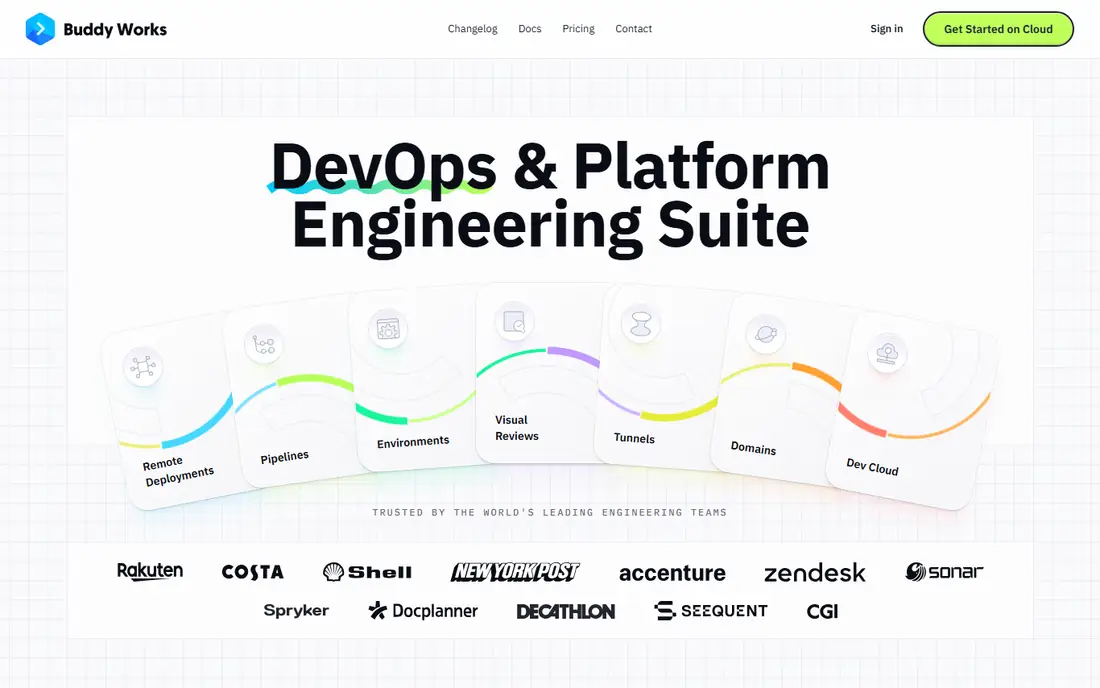Viewport: 1100px width, 688px height.
Task: Click the Buddy Works brand name
Action: 115,29
